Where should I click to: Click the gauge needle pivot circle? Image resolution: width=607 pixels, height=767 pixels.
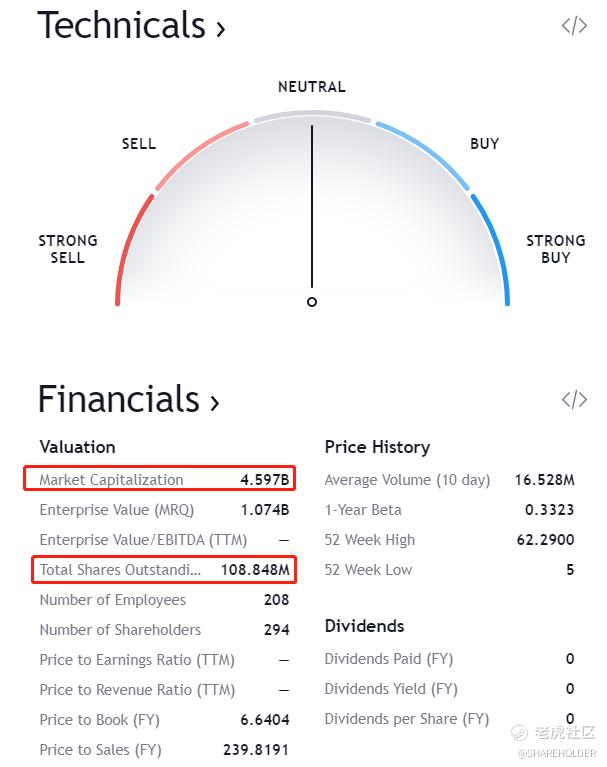click(x=312, y=302)
